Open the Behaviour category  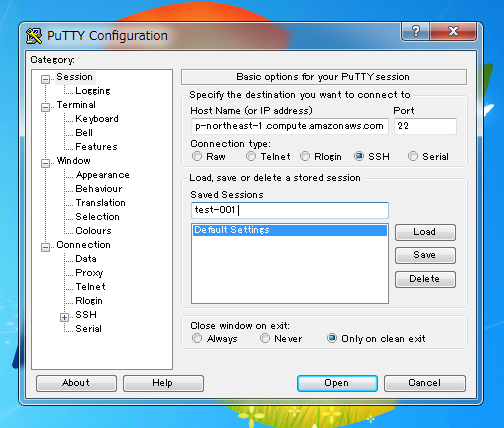coord(99,189)
